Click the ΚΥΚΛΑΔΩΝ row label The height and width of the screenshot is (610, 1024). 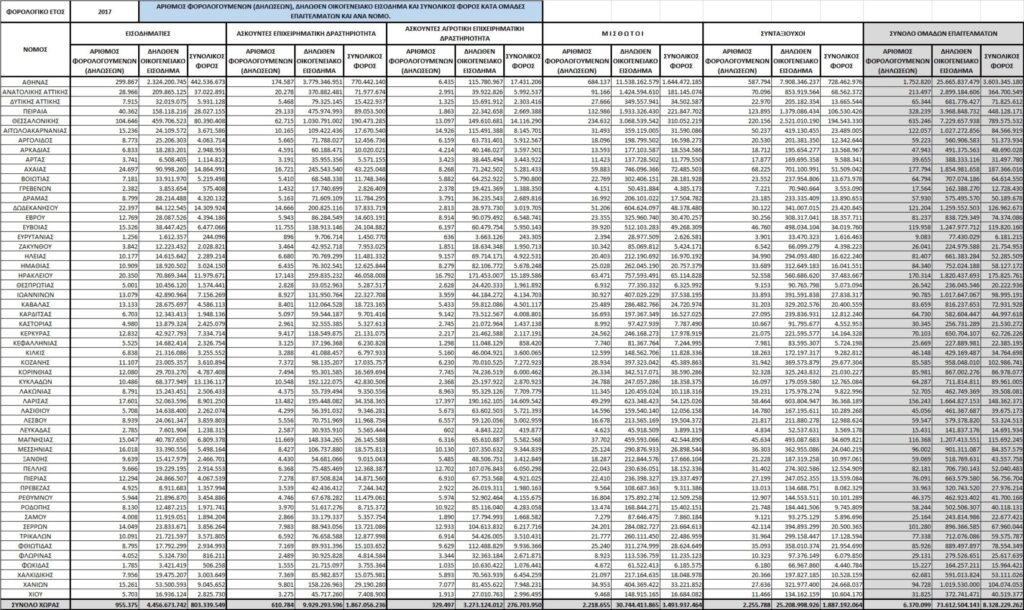pyautogui.click(x=35, y=381)
